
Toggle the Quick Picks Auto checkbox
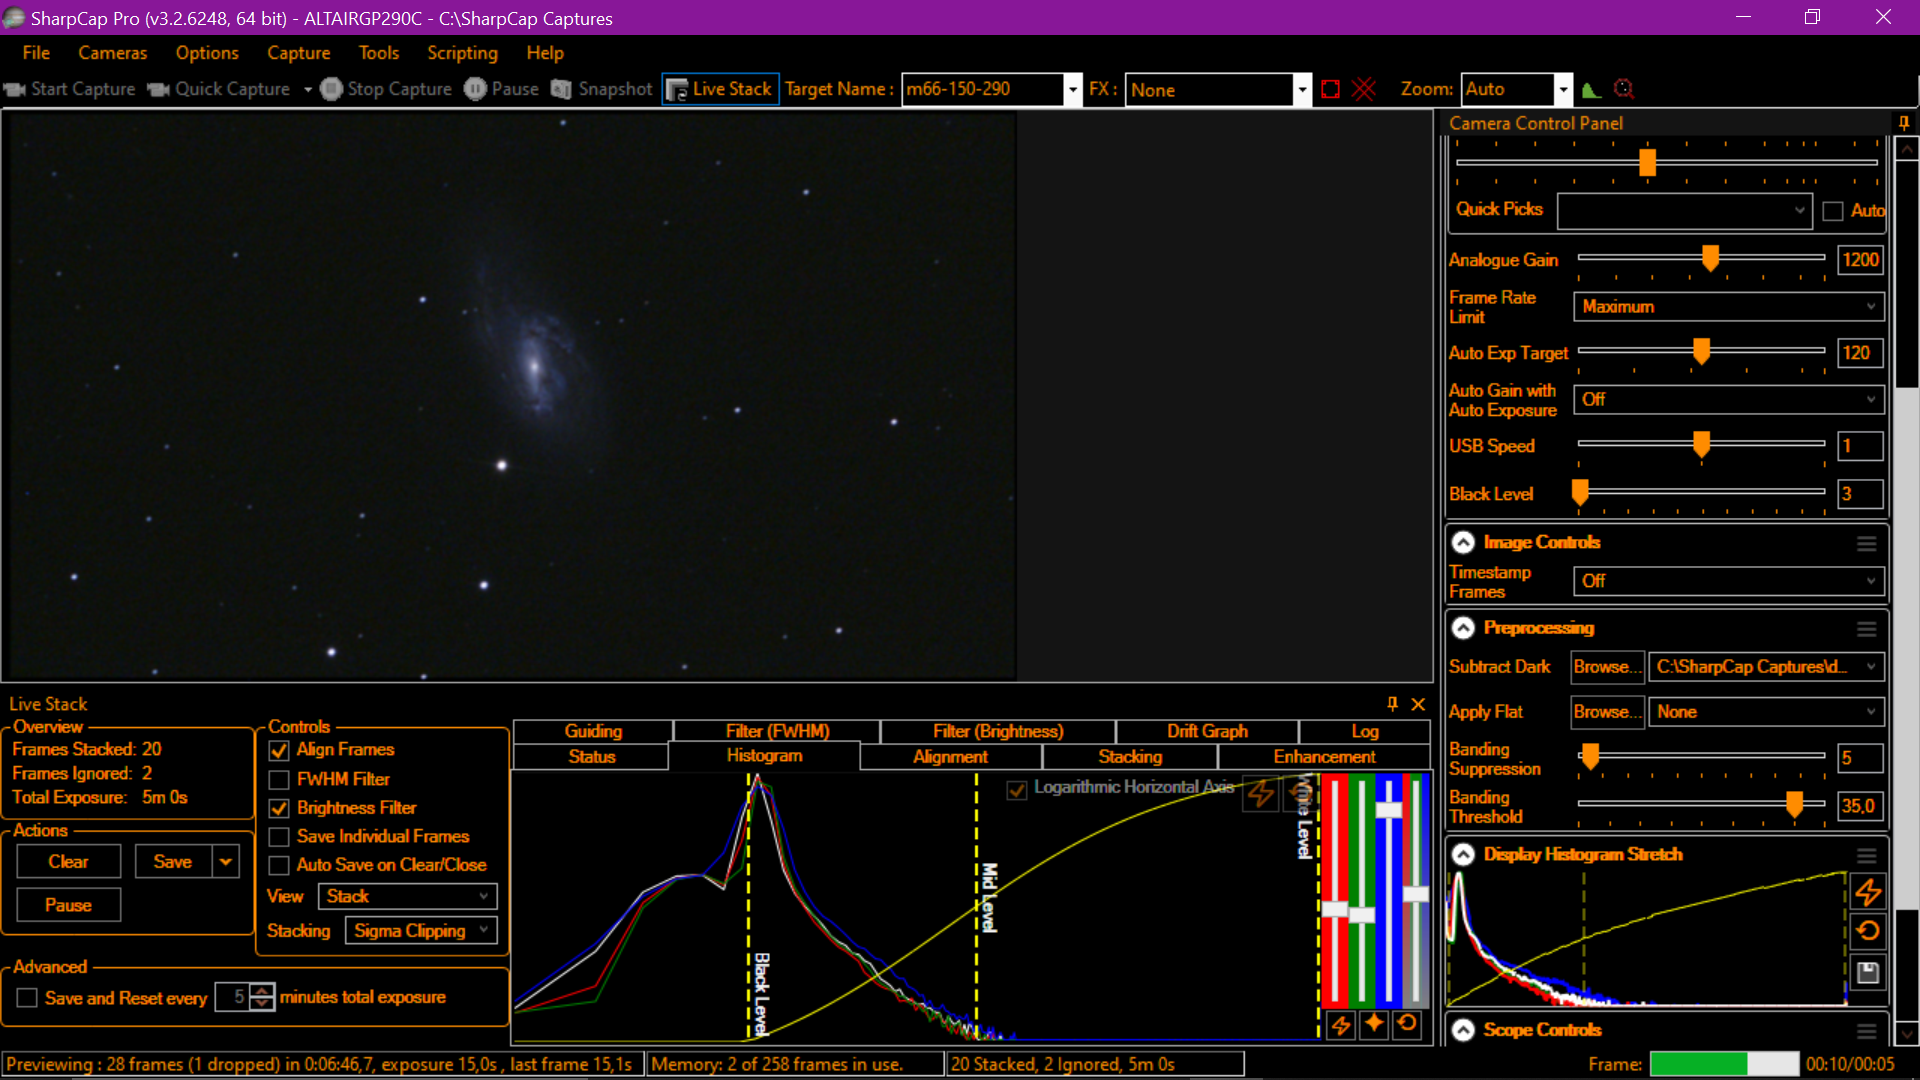pos(1833,211)
